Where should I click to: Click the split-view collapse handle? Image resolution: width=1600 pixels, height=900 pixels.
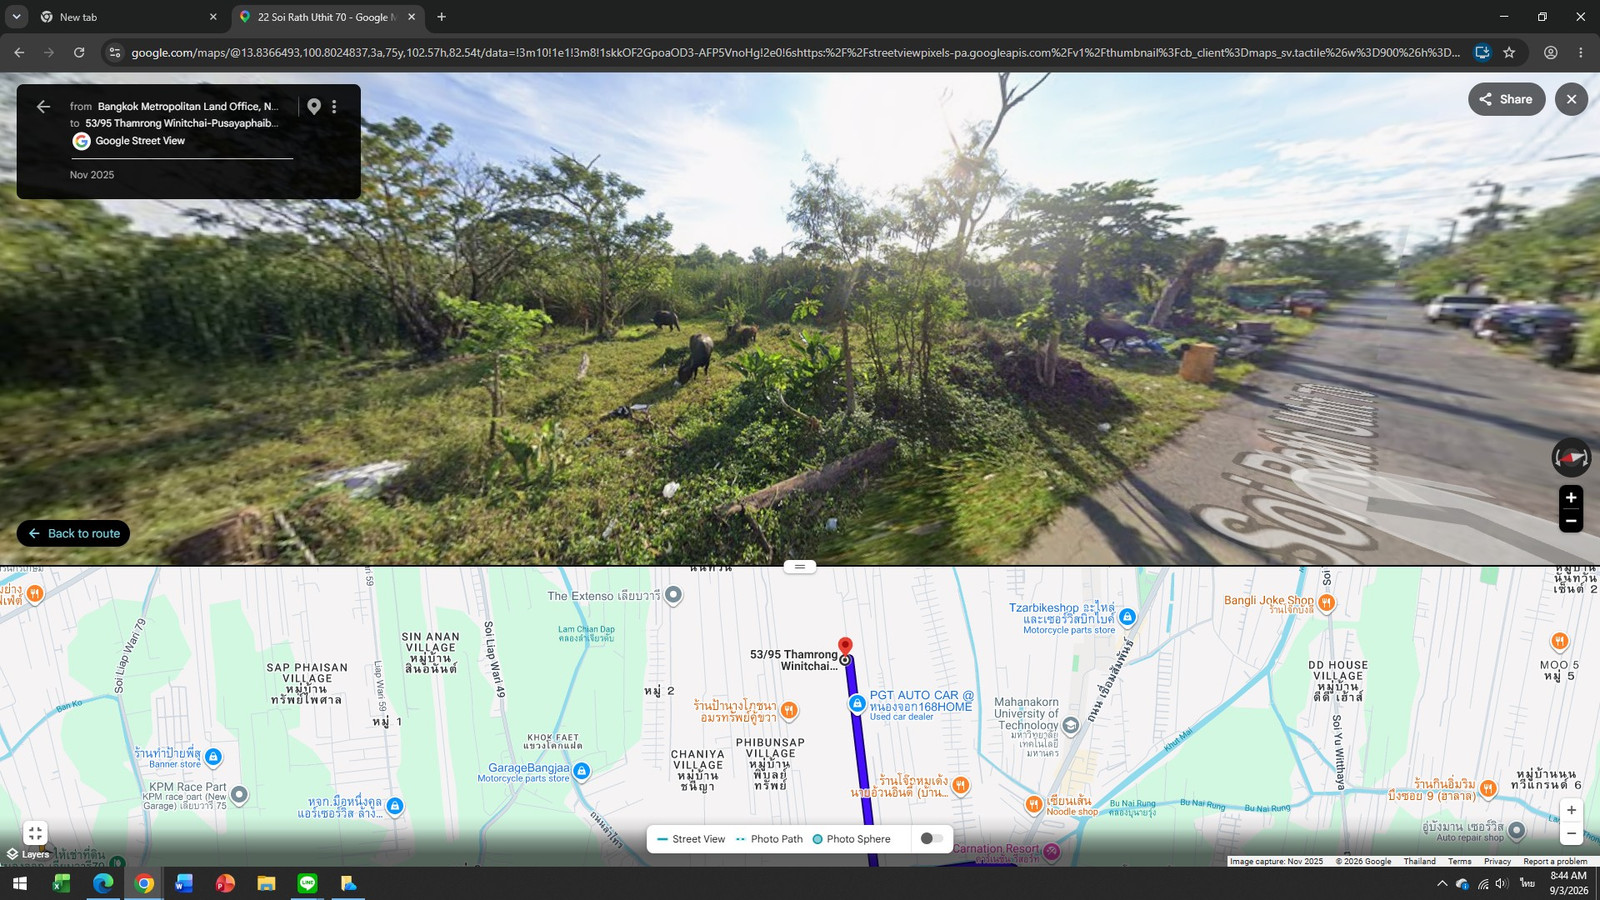click(799, 567)
